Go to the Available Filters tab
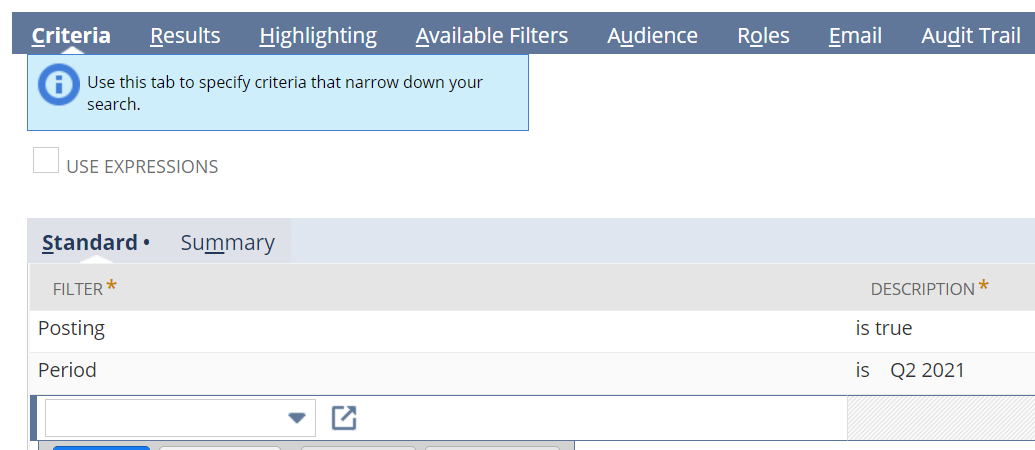The image size is (1035, 450). coord(492,36)
